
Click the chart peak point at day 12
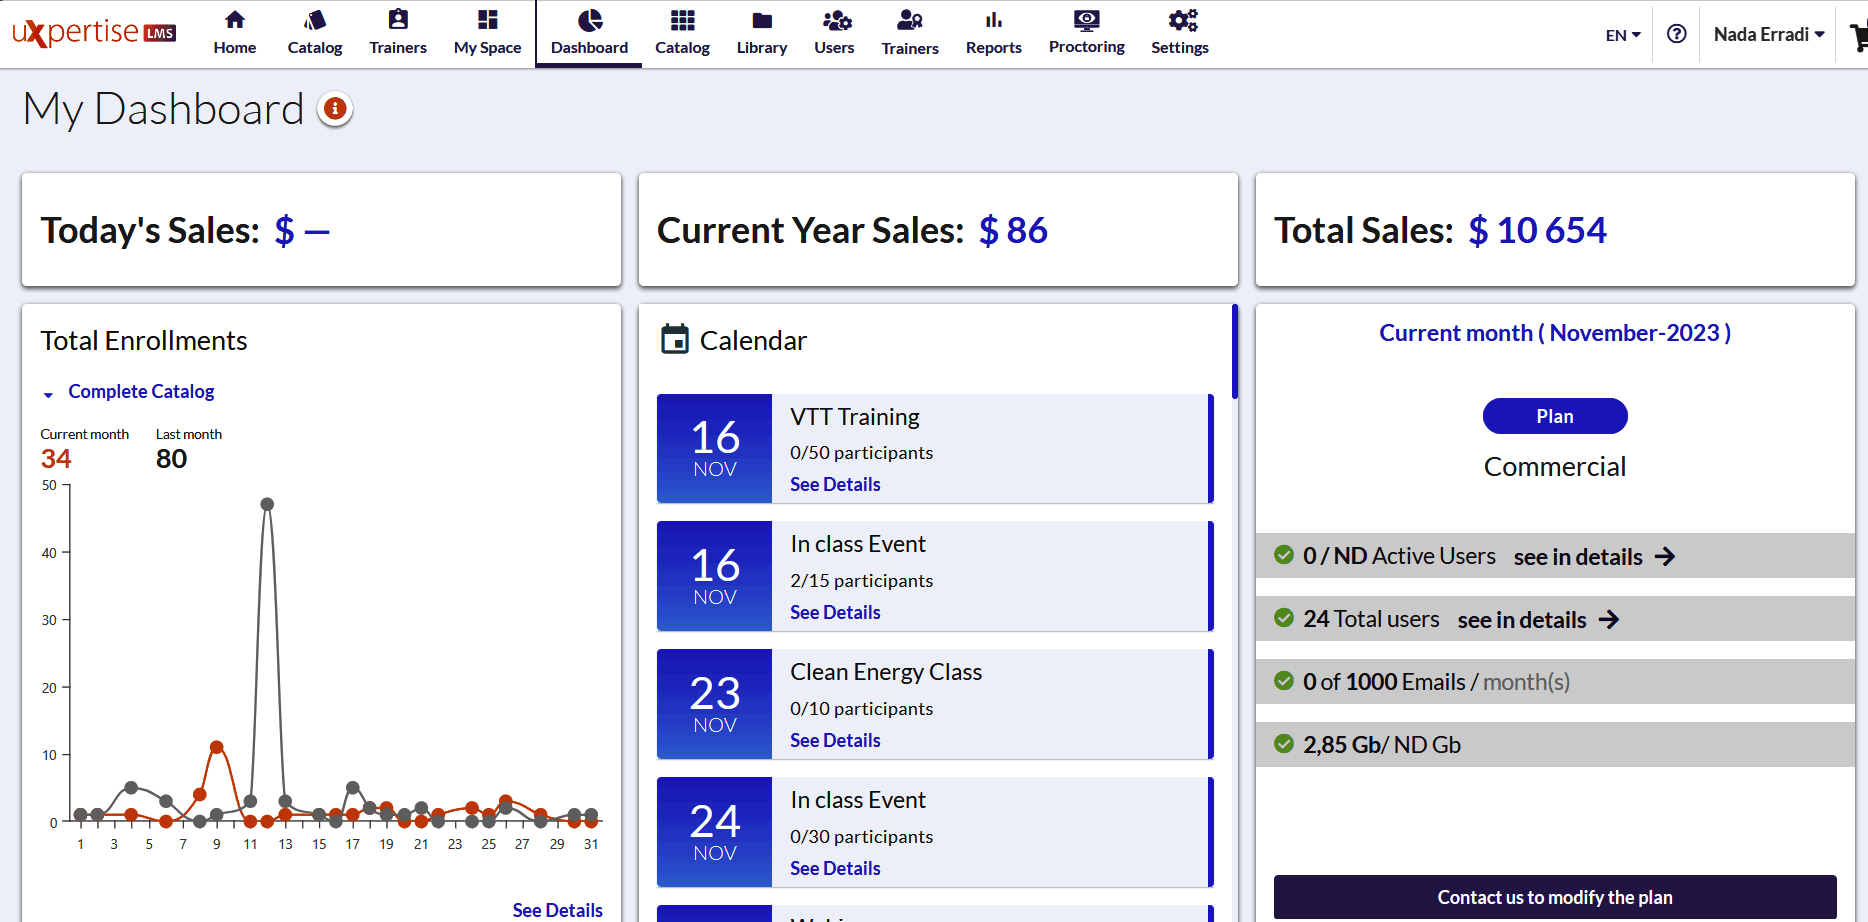tap(267, 504)
